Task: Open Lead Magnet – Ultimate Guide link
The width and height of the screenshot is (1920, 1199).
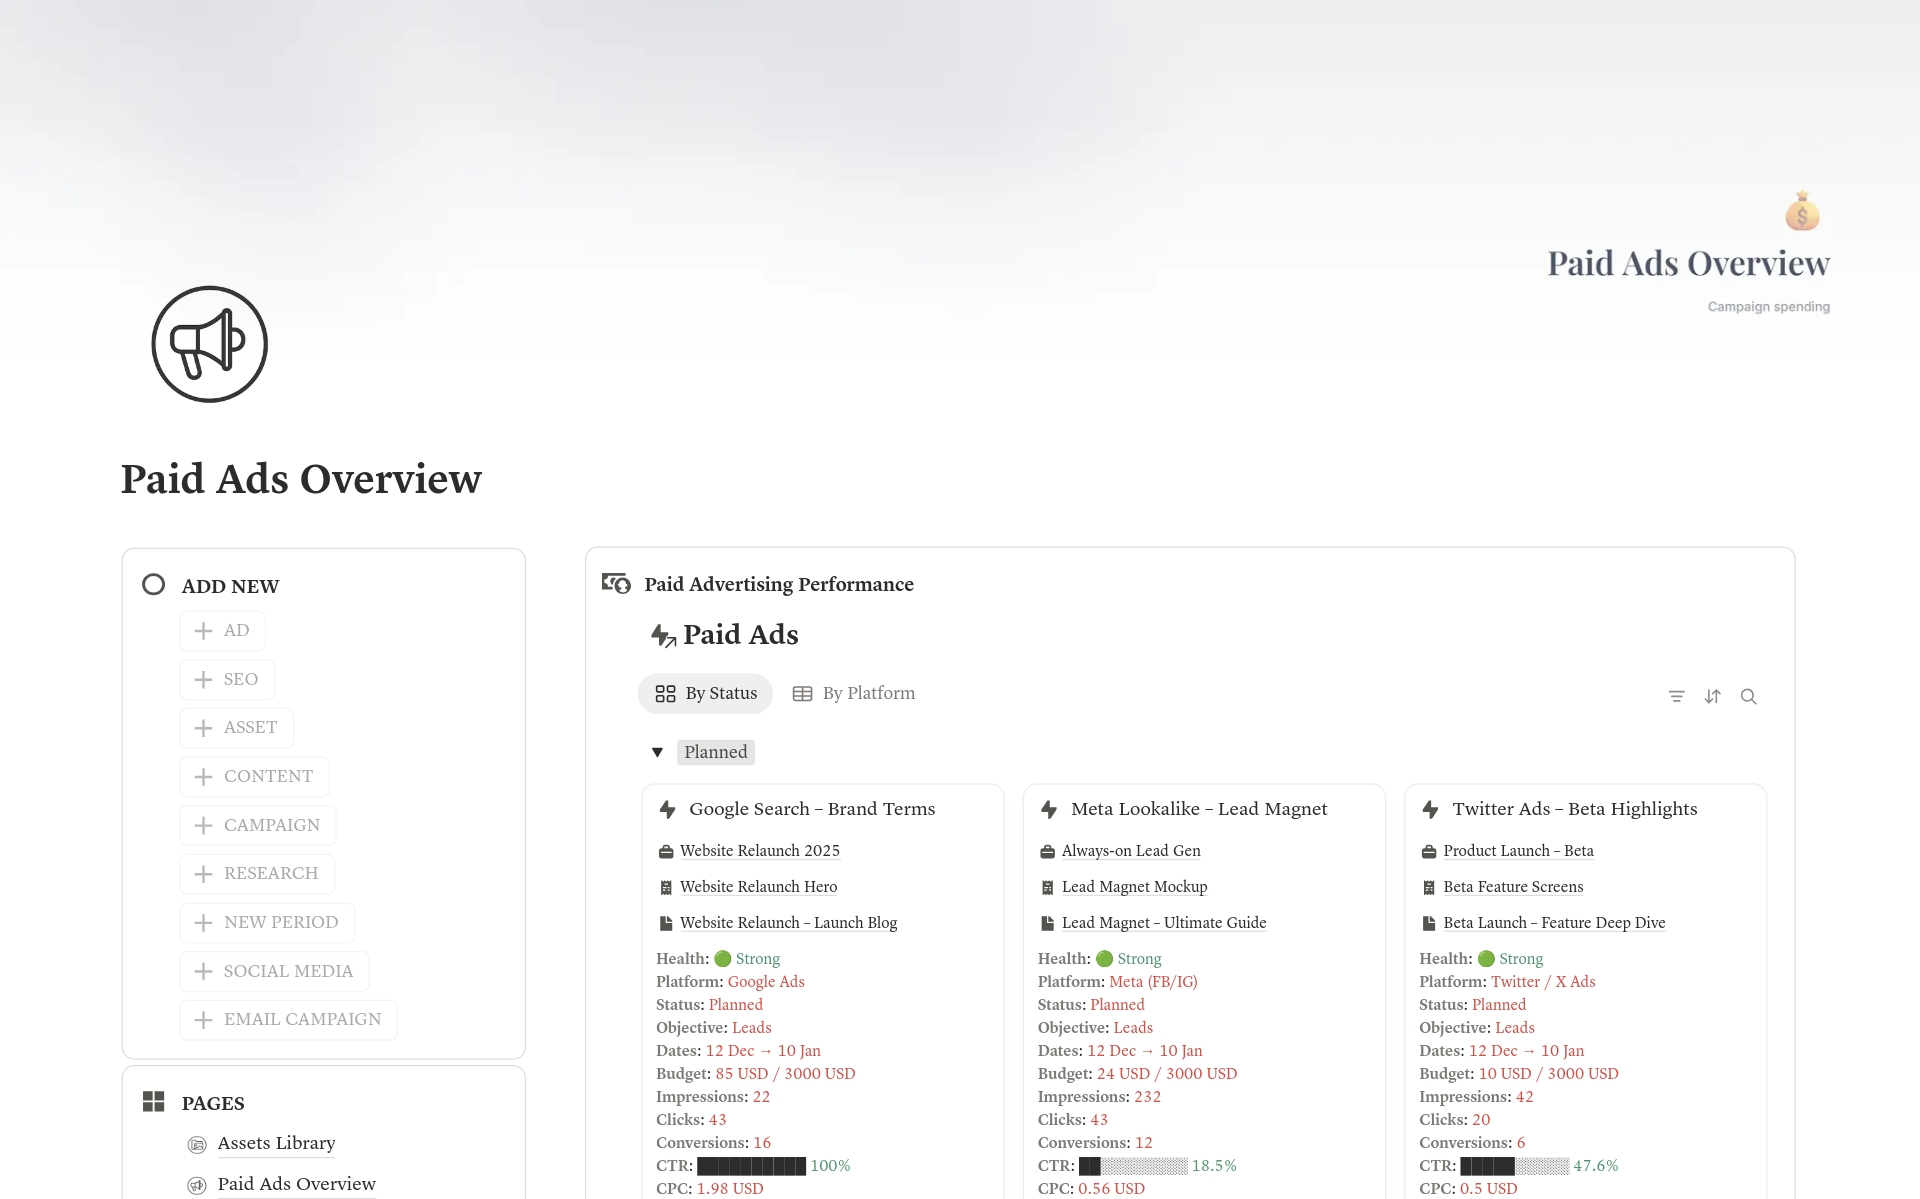Action: [1164, 923]
